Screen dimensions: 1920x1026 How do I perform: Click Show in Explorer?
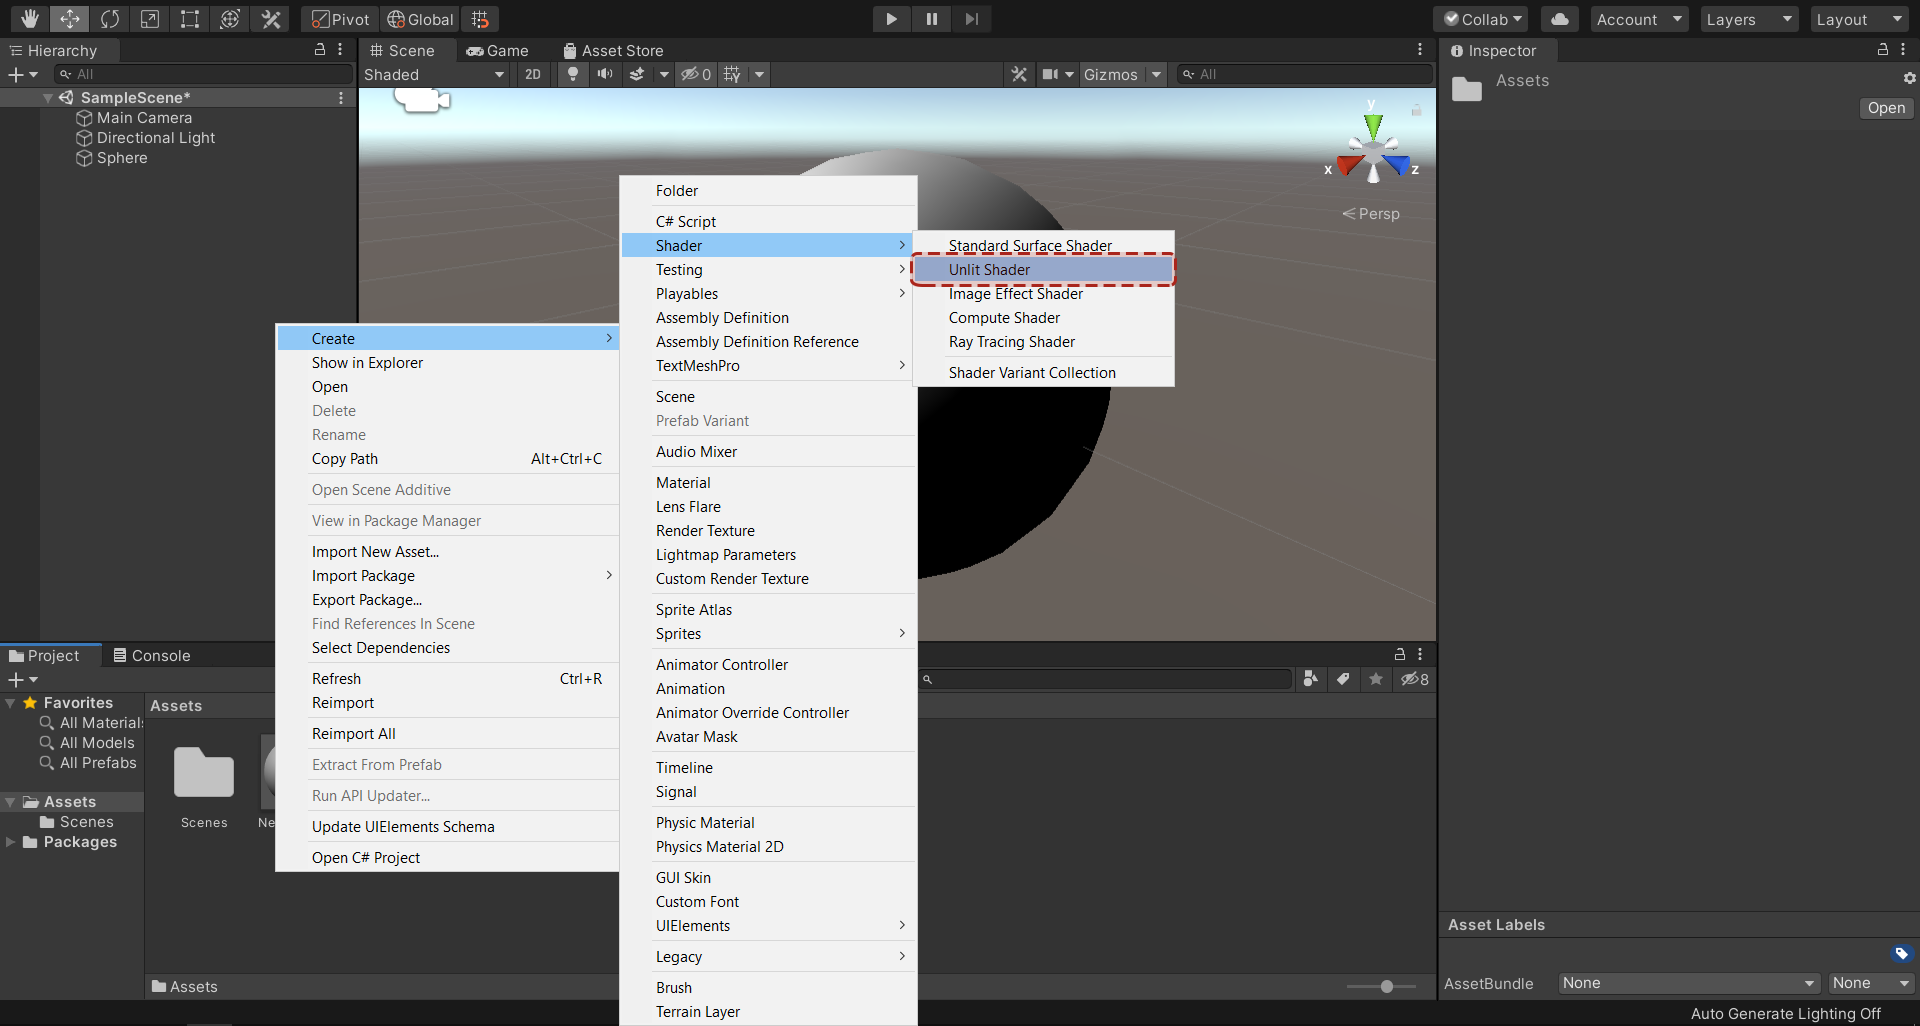pyautogui.click(x=447, y=363)
